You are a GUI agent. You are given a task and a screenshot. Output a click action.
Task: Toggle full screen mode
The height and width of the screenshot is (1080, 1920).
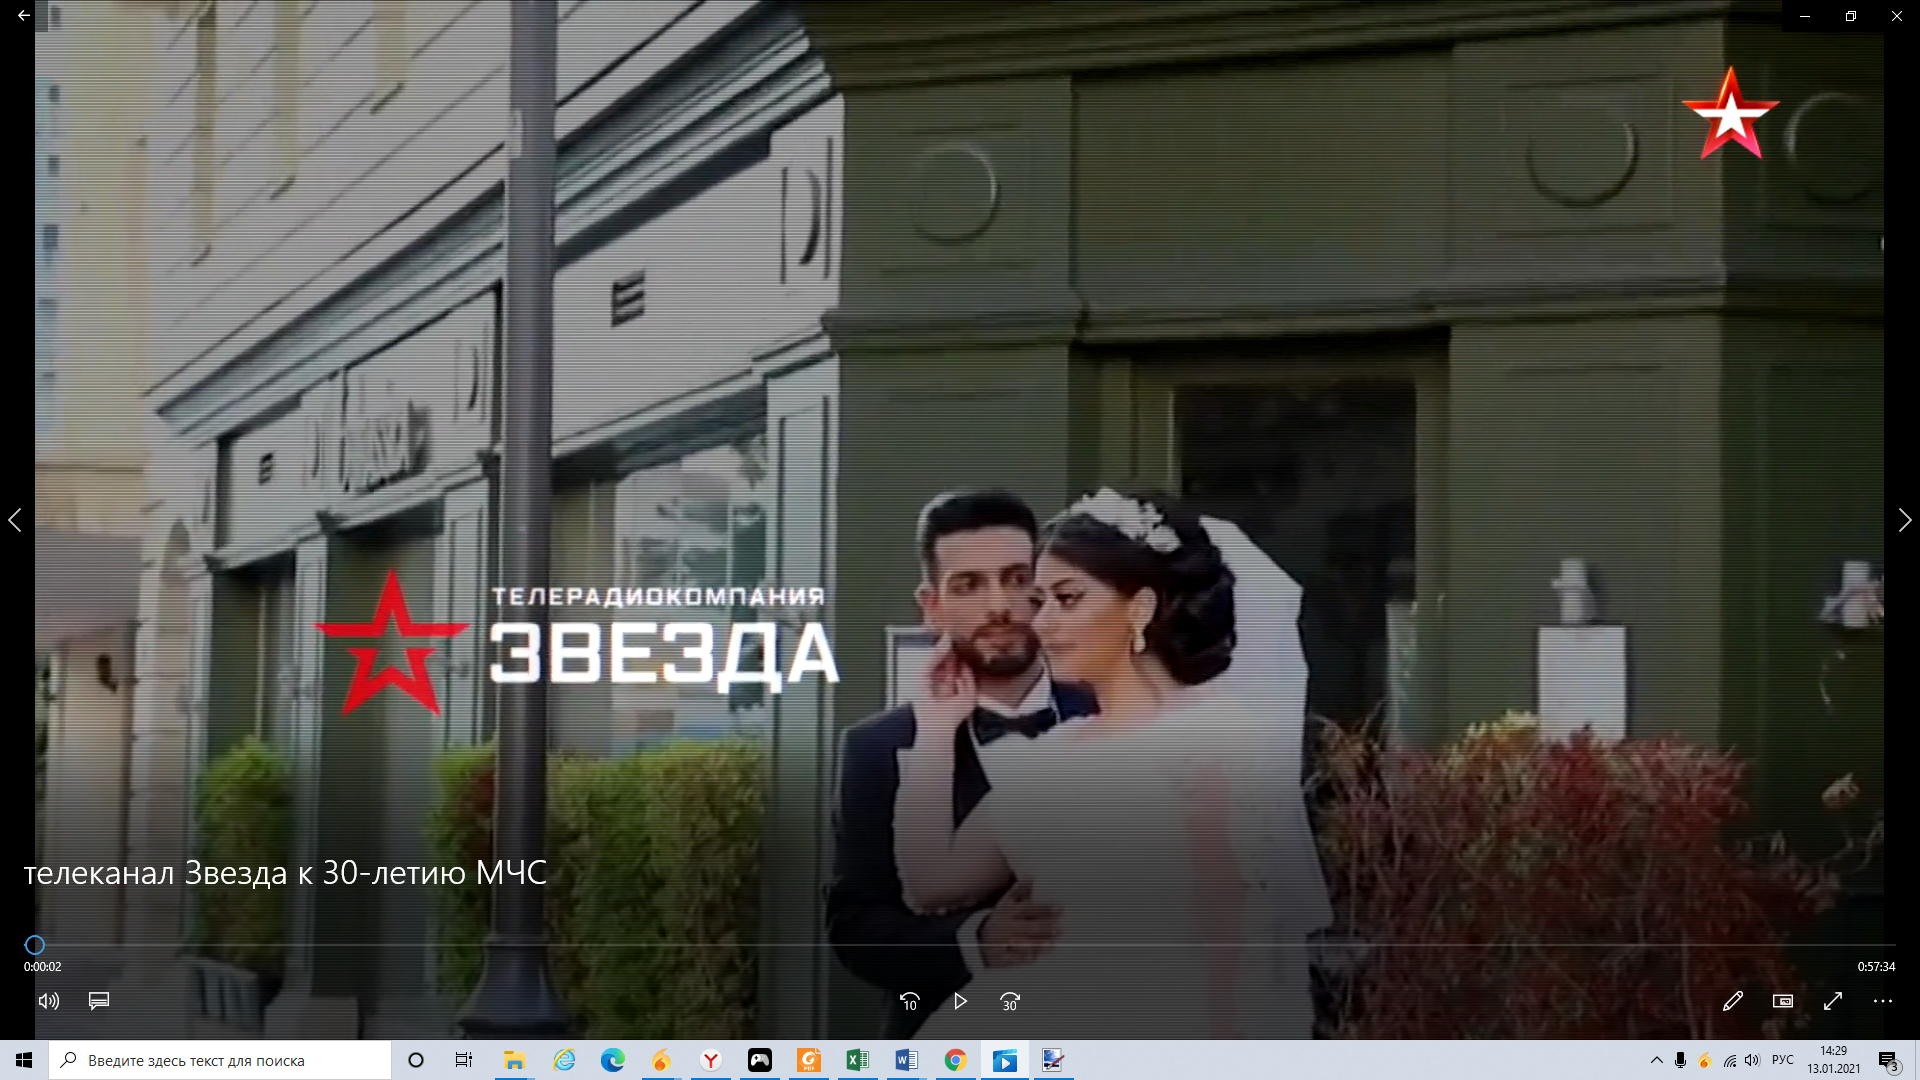(1833, 1001)
